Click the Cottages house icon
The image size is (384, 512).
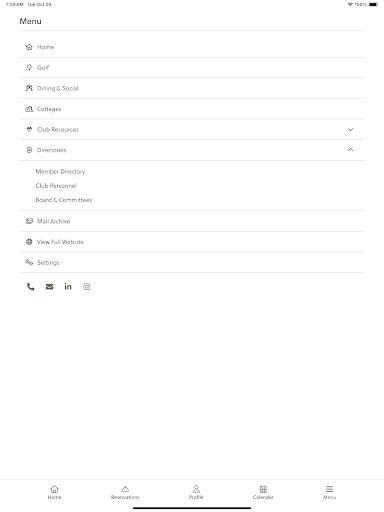(29, 109)
